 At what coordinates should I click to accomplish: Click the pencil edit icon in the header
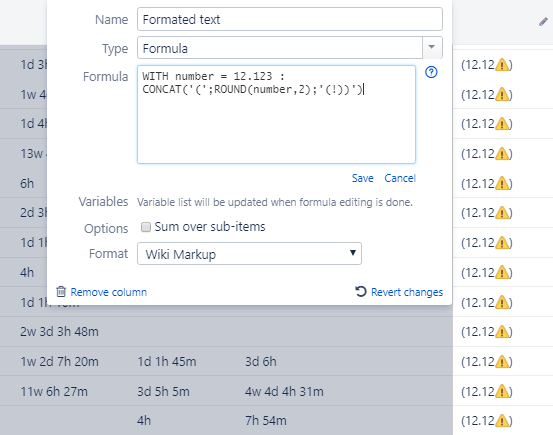(543, 22)
